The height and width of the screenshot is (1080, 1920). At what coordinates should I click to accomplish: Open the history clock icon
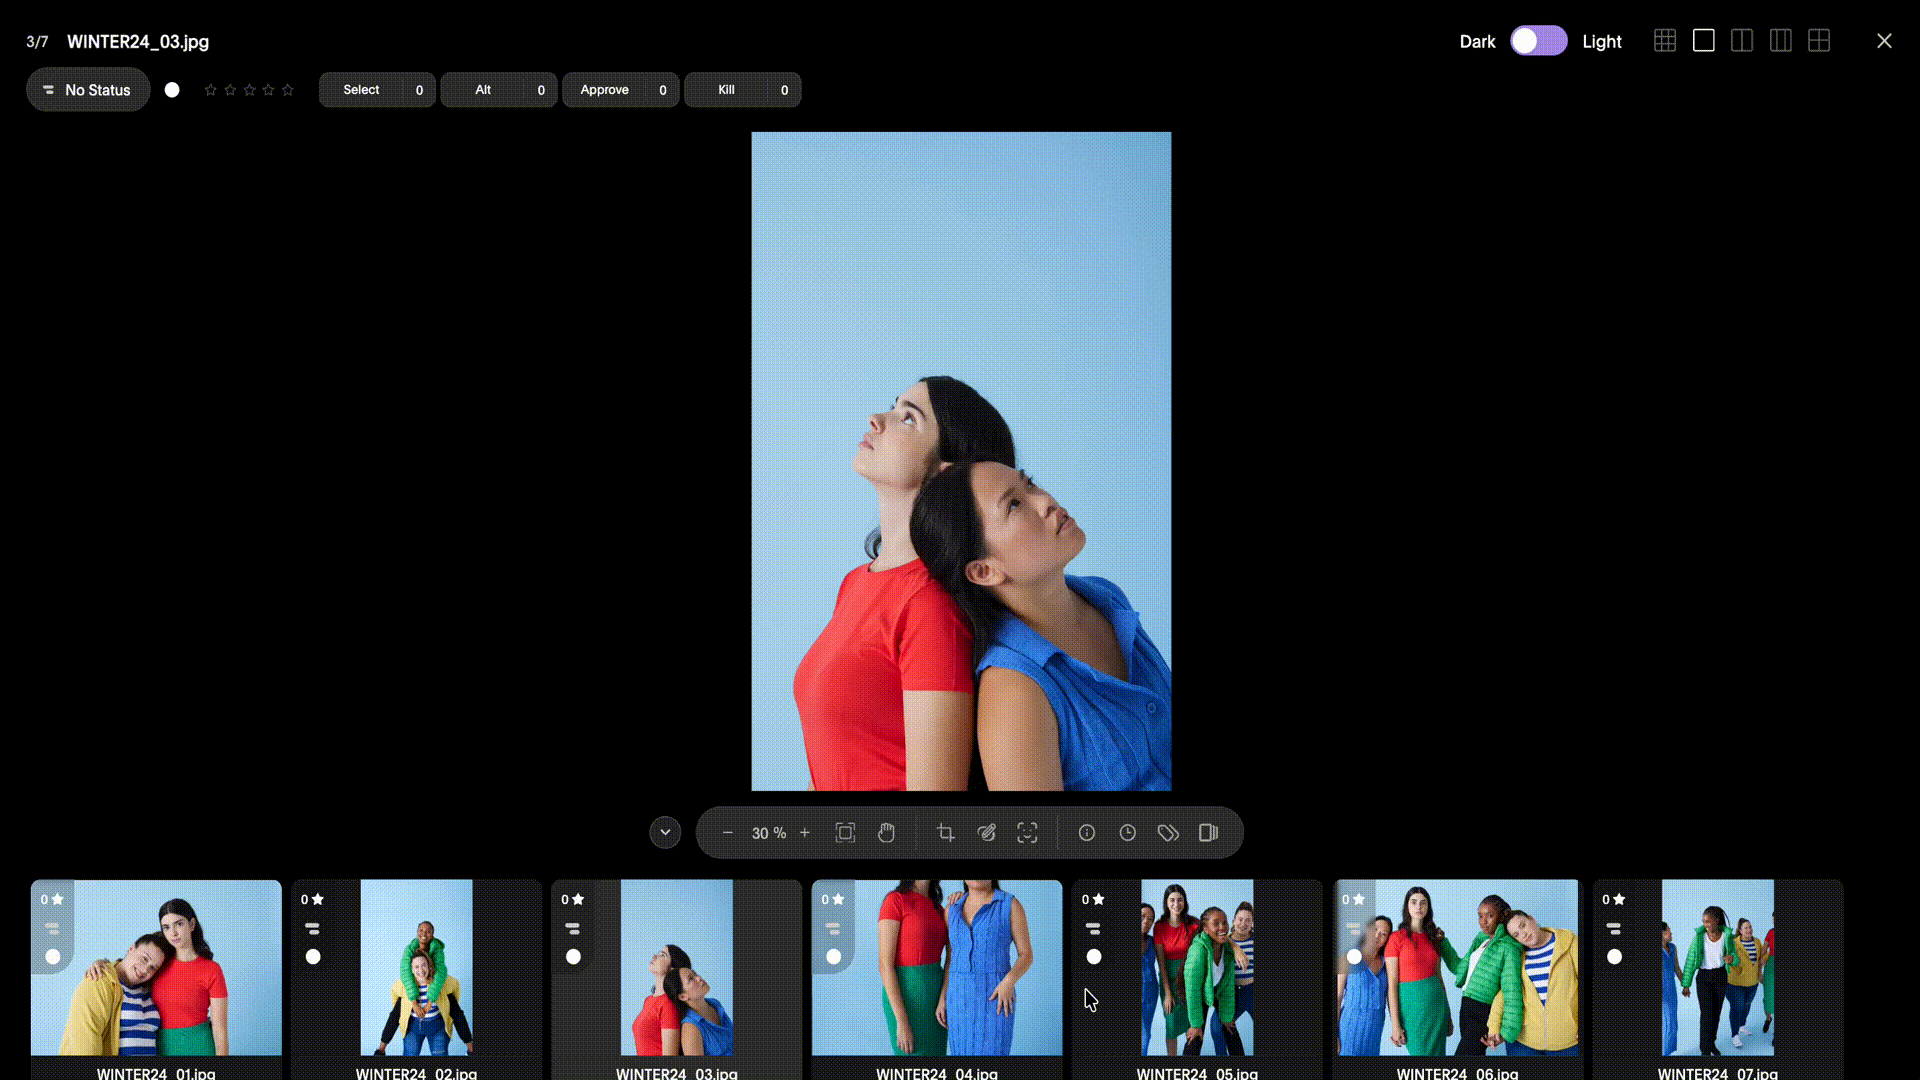point(1128,833)
